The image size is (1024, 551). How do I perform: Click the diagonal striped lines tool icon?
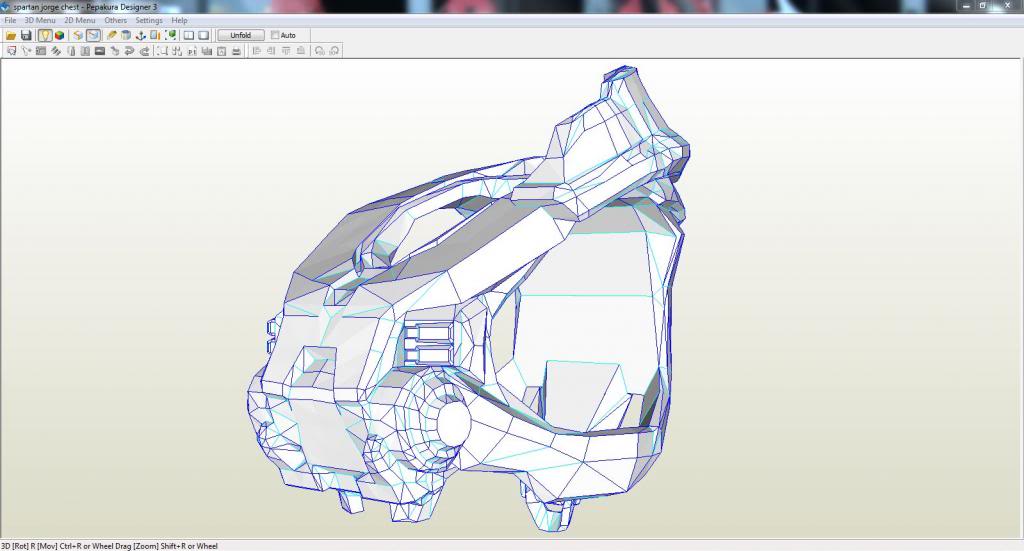(56, 51)
